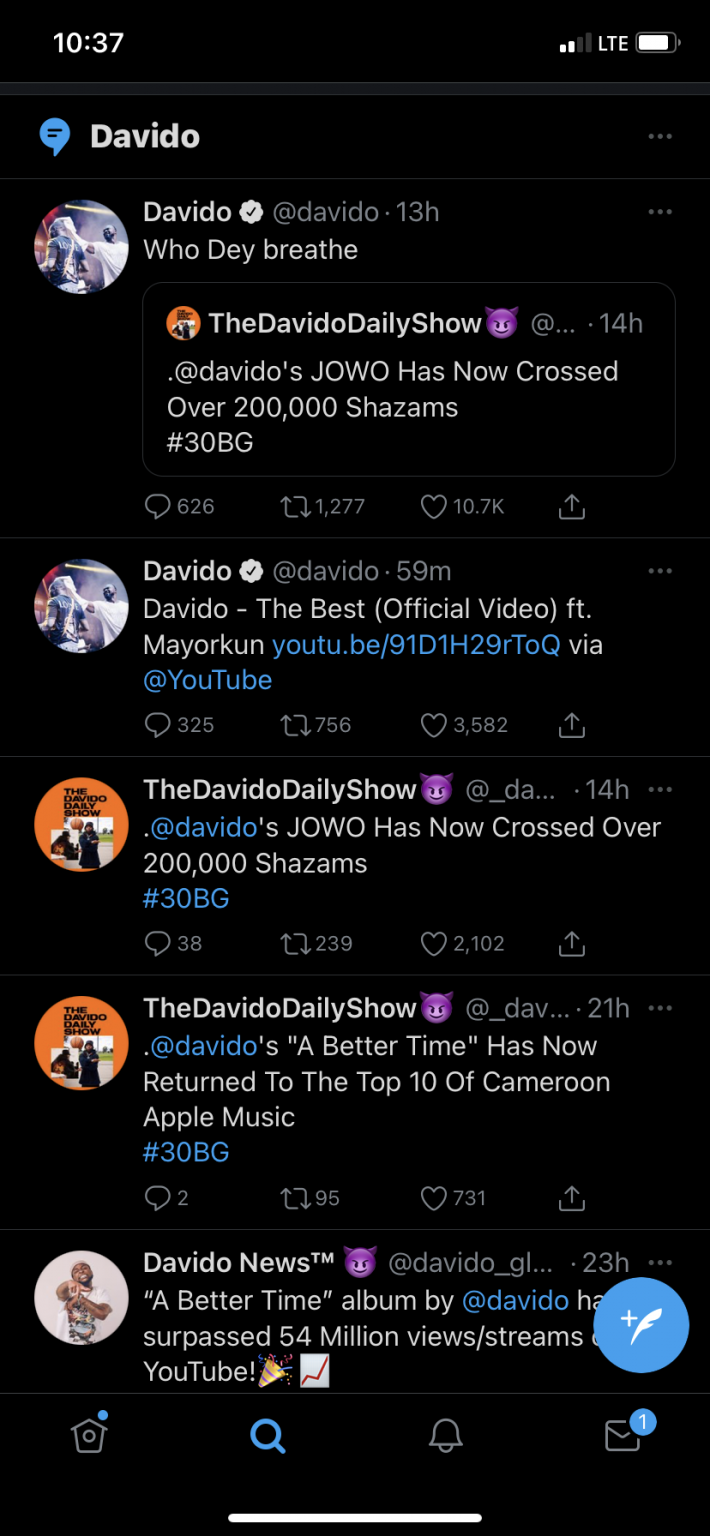Screen dimensions: 710x1536
Task: Share the Cameroon Apple Music tweet
Action: point(571,1197)
